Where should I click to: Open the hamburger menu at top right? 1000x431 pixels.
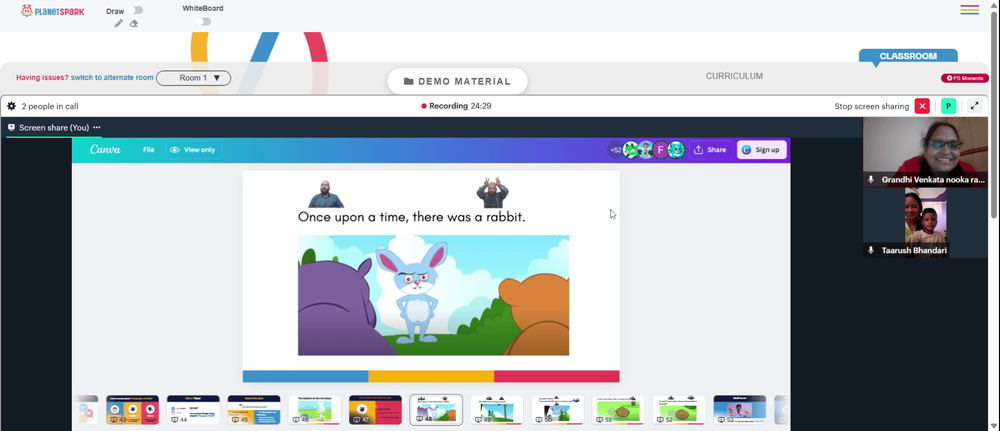(x=969, y=10)
